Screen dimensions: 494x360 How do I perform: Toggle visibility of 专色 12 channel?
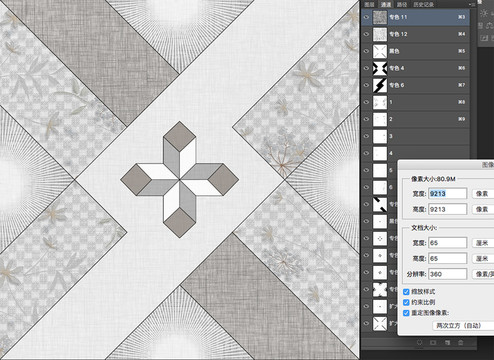[367, 34]
